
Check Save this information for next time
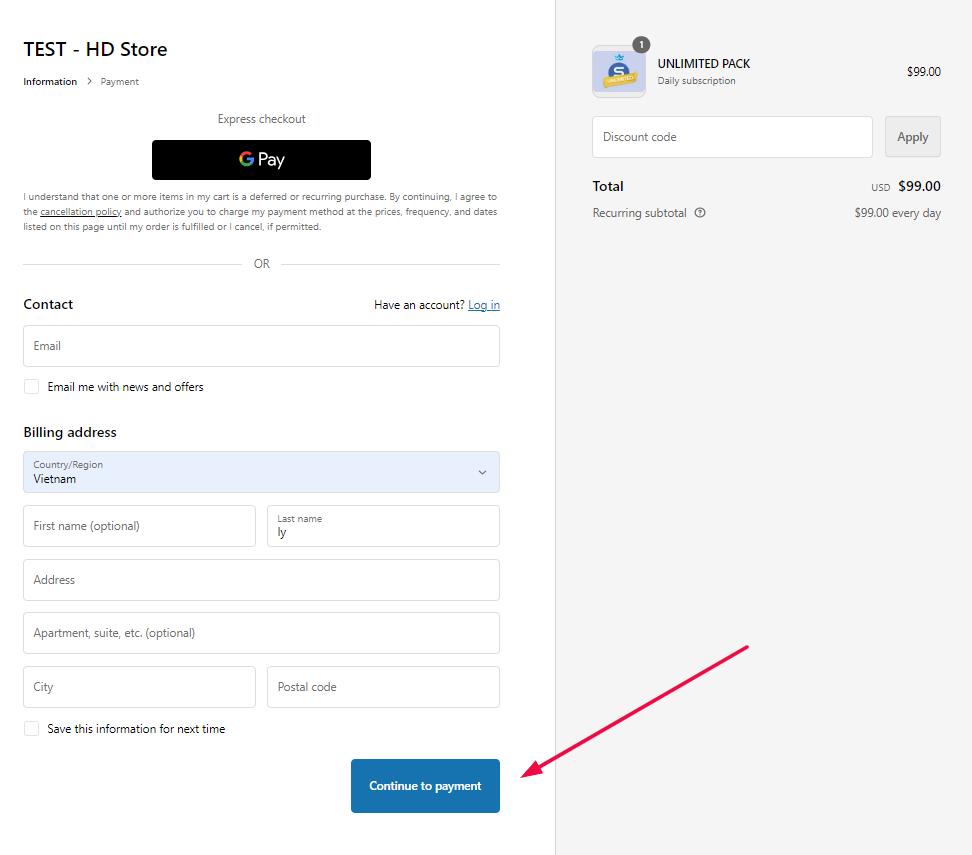[32, 729]
